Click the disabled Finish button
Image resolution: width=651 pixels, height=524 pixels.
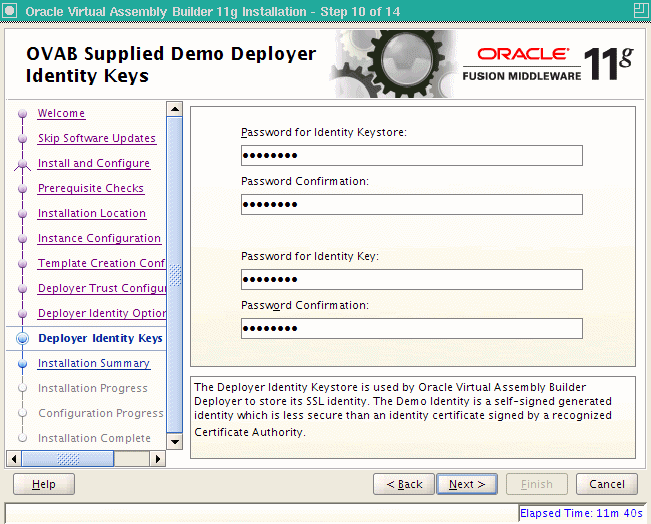537,484
